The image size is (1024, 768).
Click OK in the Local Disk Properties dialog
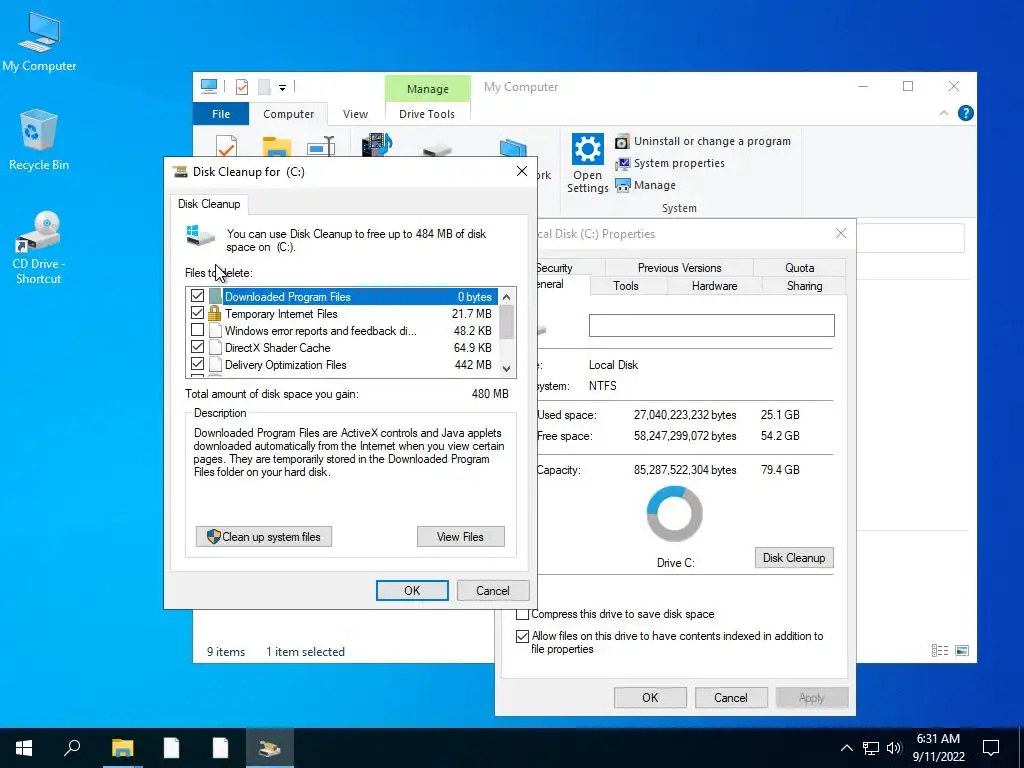click(650, 697)
